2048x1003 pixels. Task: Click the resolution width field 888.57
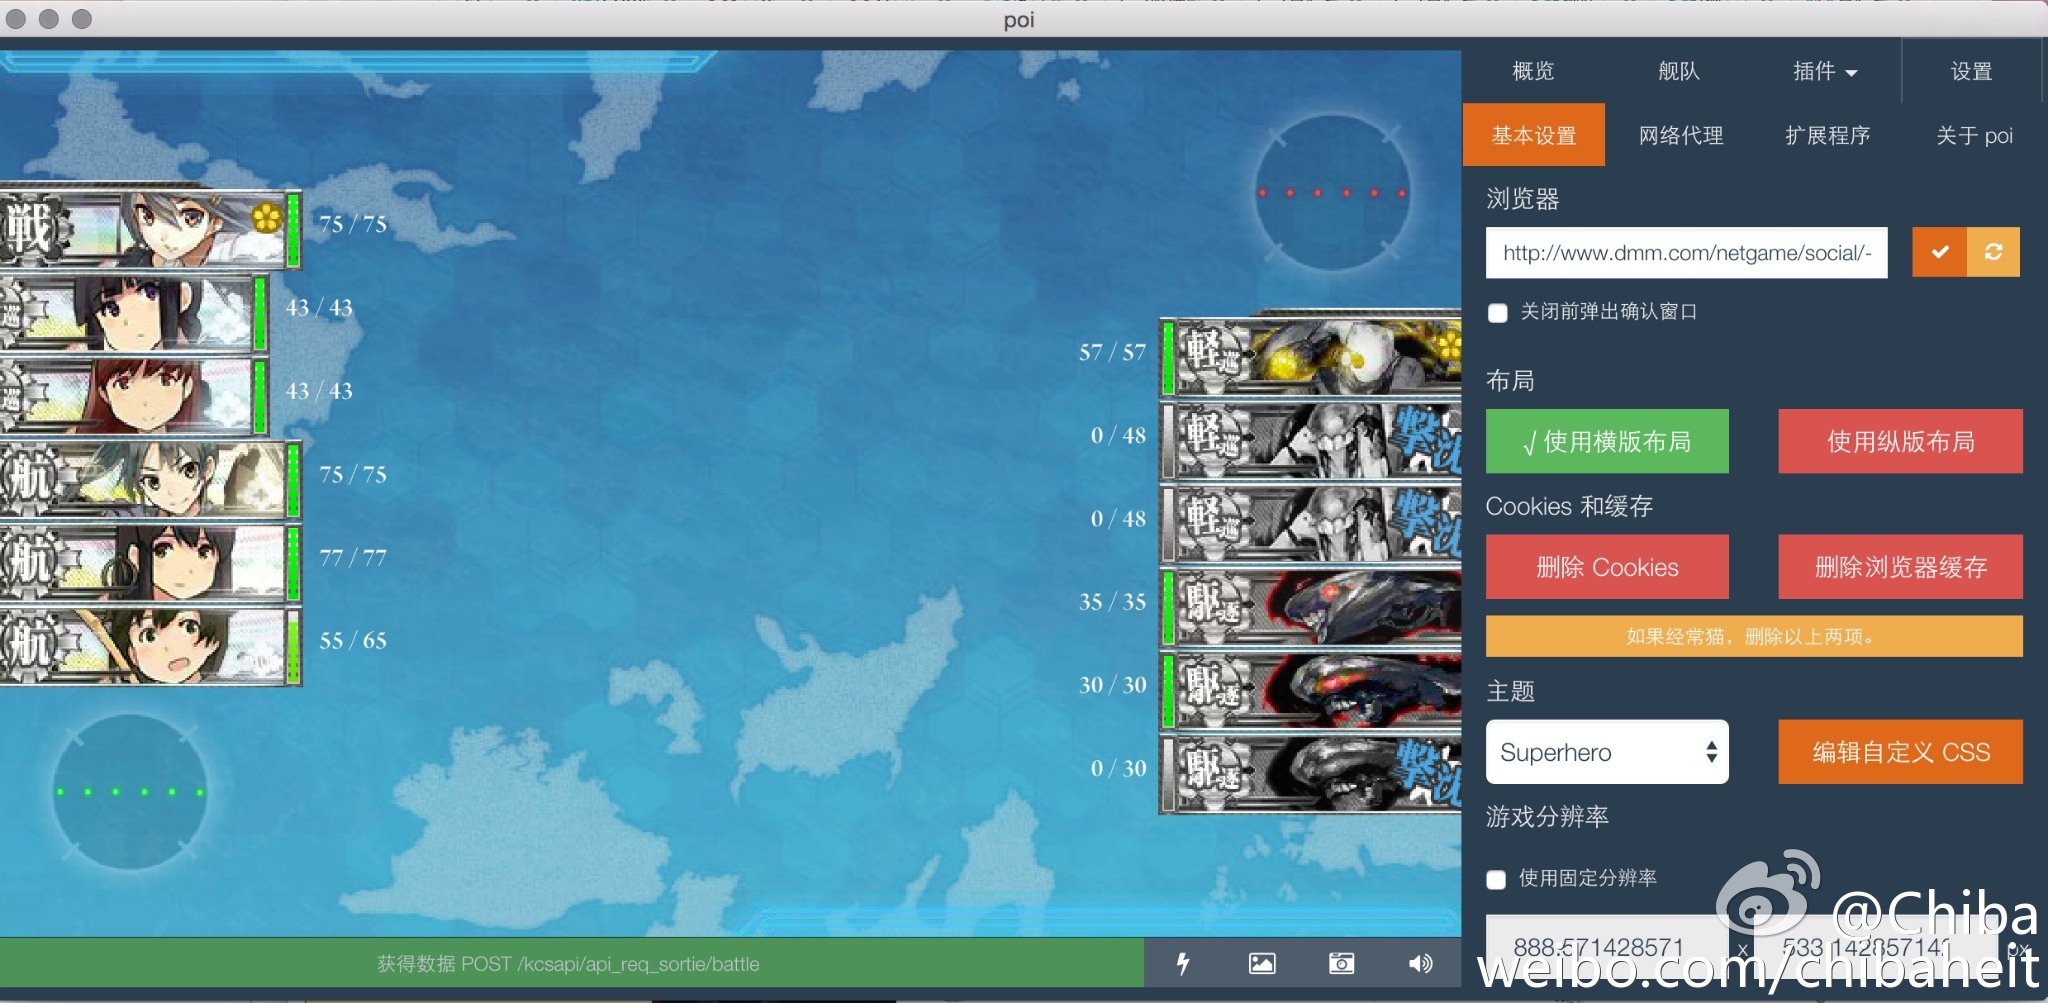(1606, 946)
